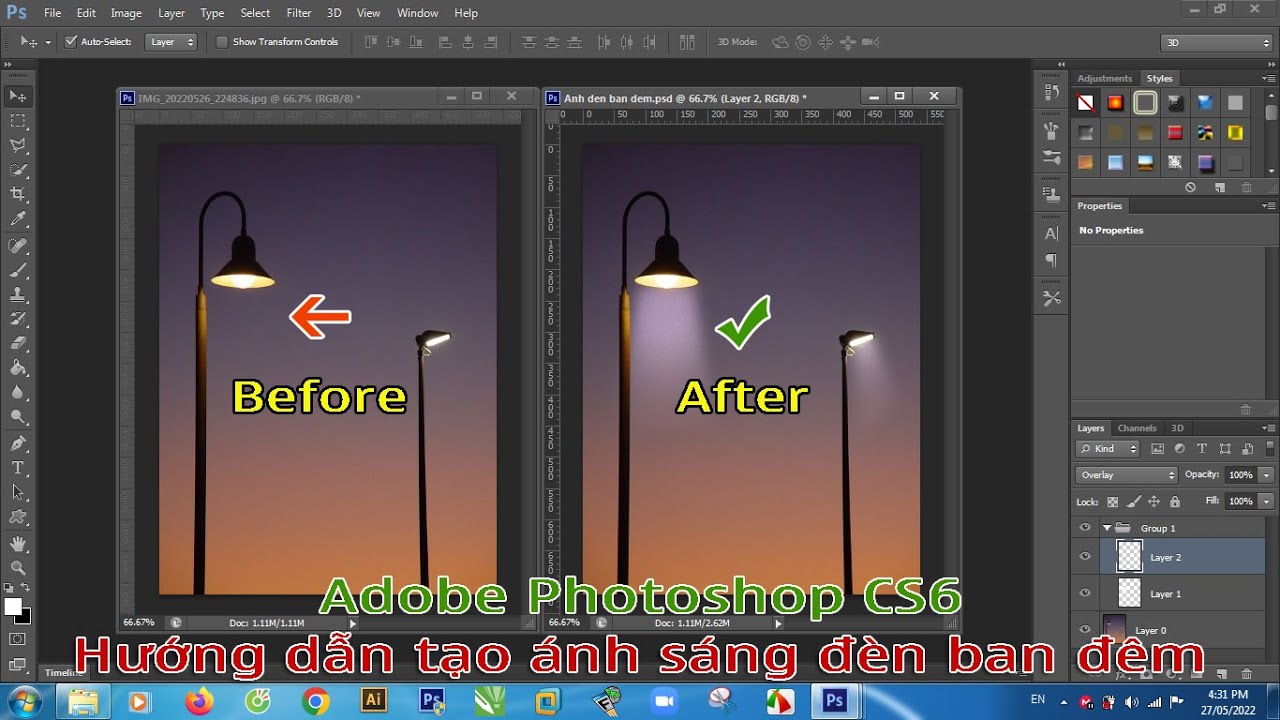Select the Move tool
1280x720 pixels.
[x=18, y=96]
